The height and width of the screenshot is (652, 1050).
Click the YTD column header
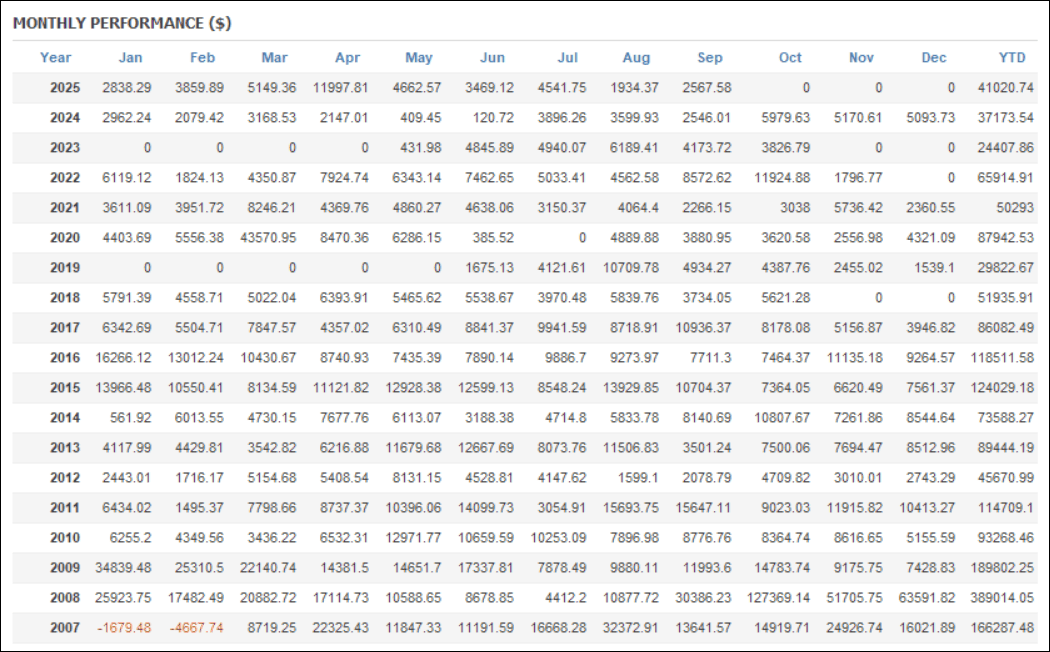click(x=1013, y=58)
